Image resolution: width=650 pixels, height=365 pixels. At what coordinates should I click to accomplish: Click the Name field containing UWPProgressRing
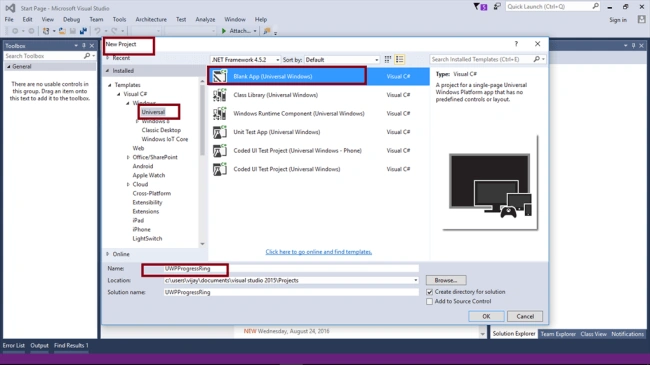tap(291, 269)
